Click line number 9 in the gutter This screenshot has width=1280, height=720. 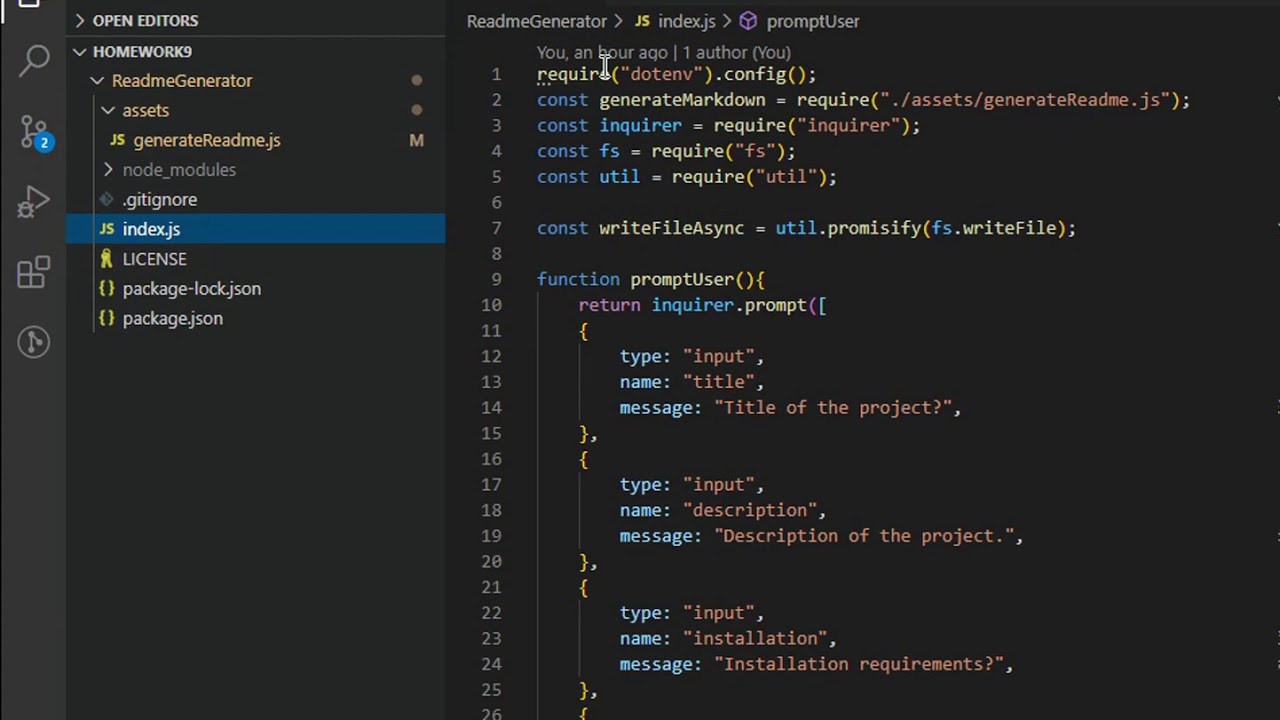click(496, 279)
